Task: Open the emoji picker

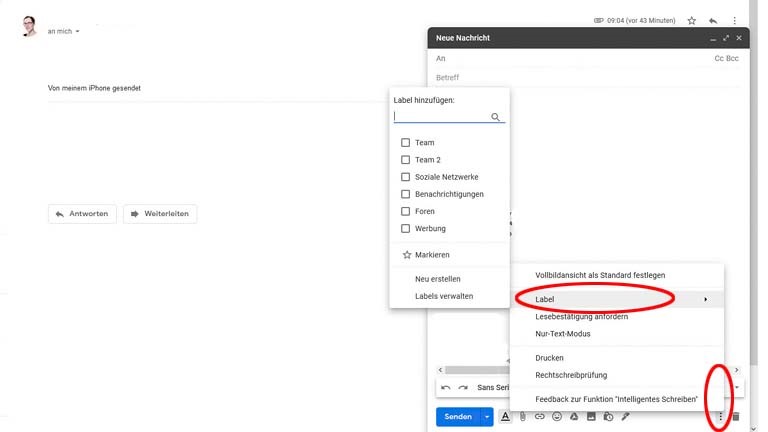Action: (557, 416)
